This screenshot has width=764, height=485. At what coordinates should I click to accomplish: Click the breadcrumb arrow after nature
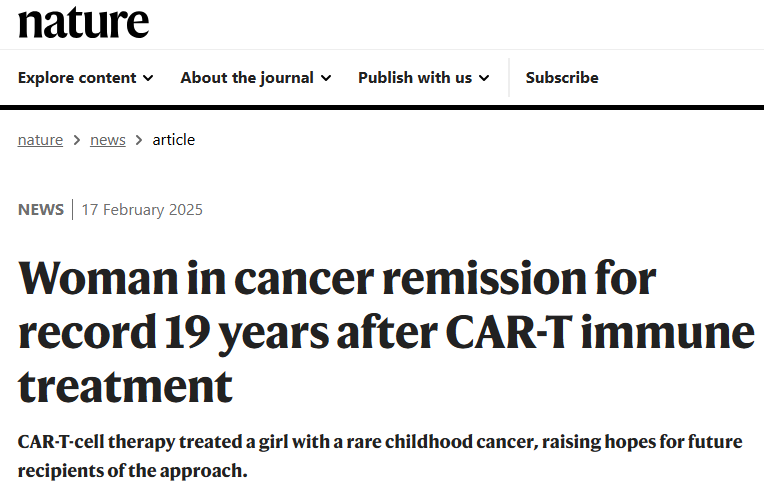(x=76, y=140)
